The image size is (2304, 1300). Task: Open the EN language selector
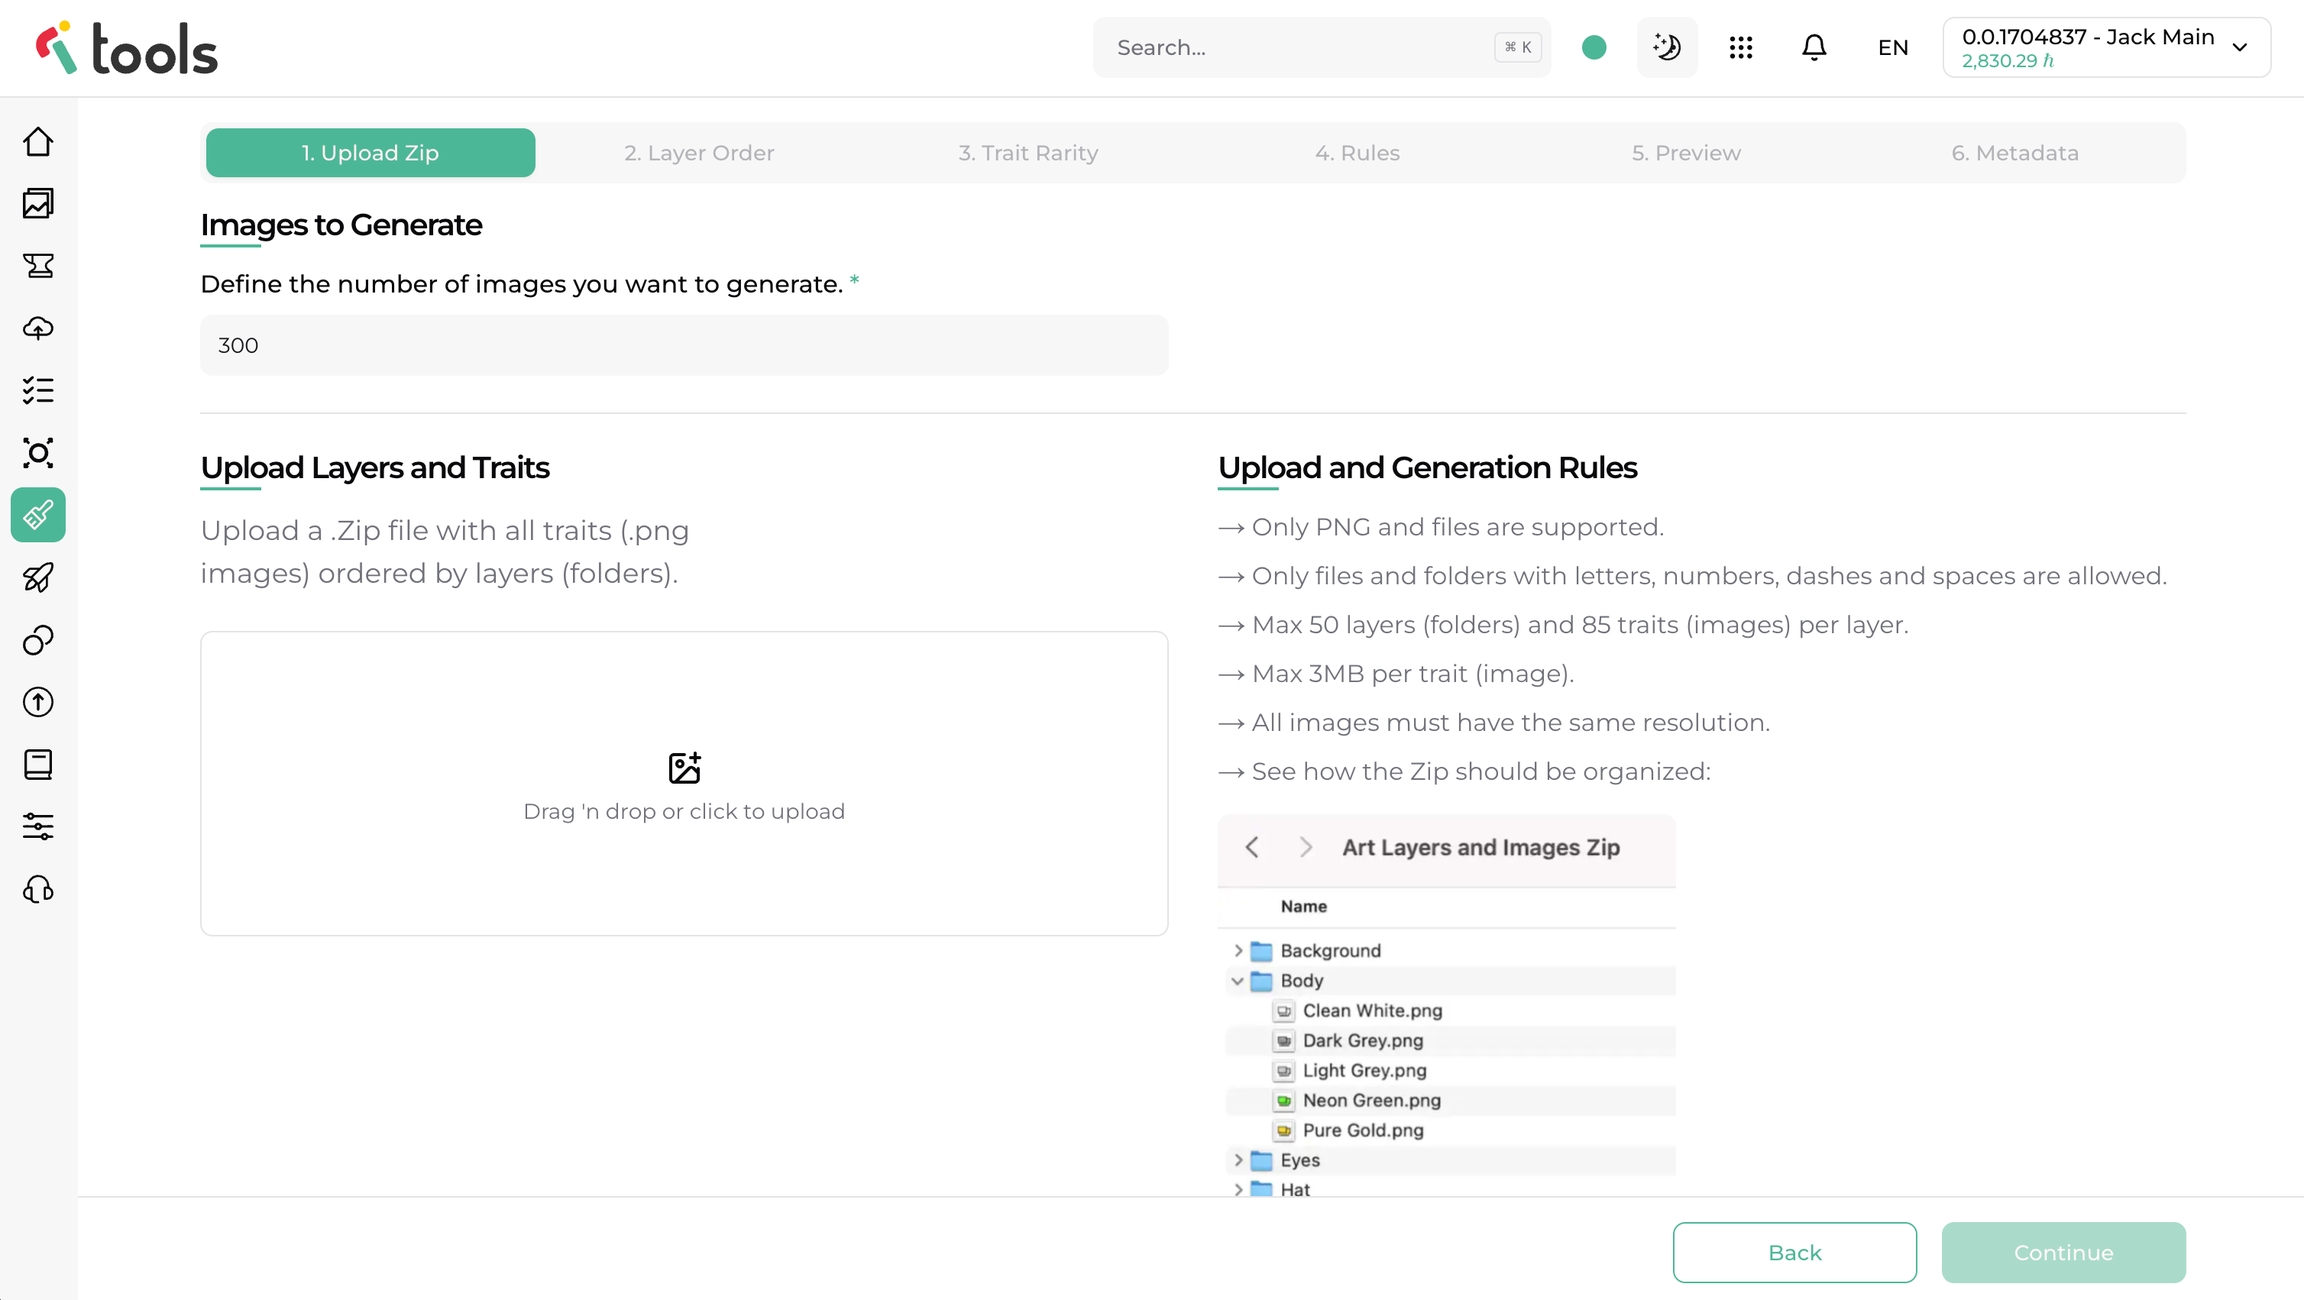point(1893,47)
